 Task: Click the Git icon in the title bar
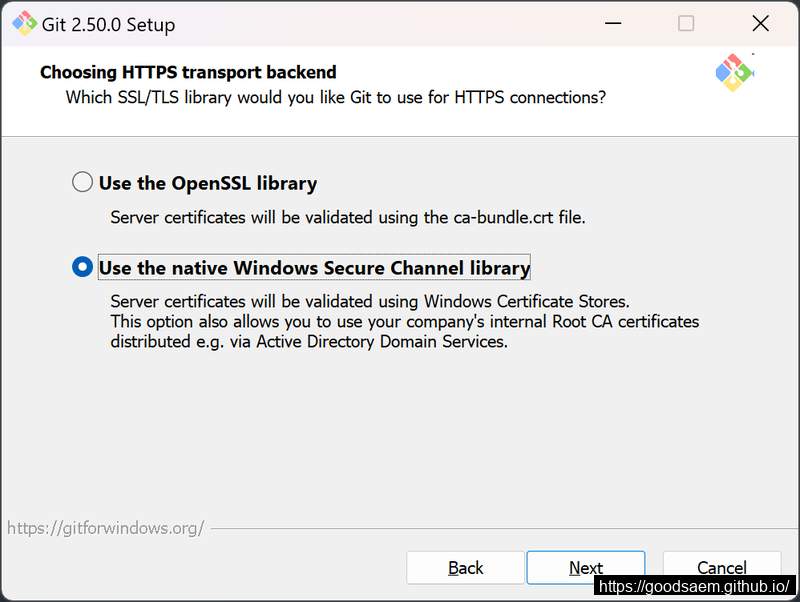[x=24, y=23]
